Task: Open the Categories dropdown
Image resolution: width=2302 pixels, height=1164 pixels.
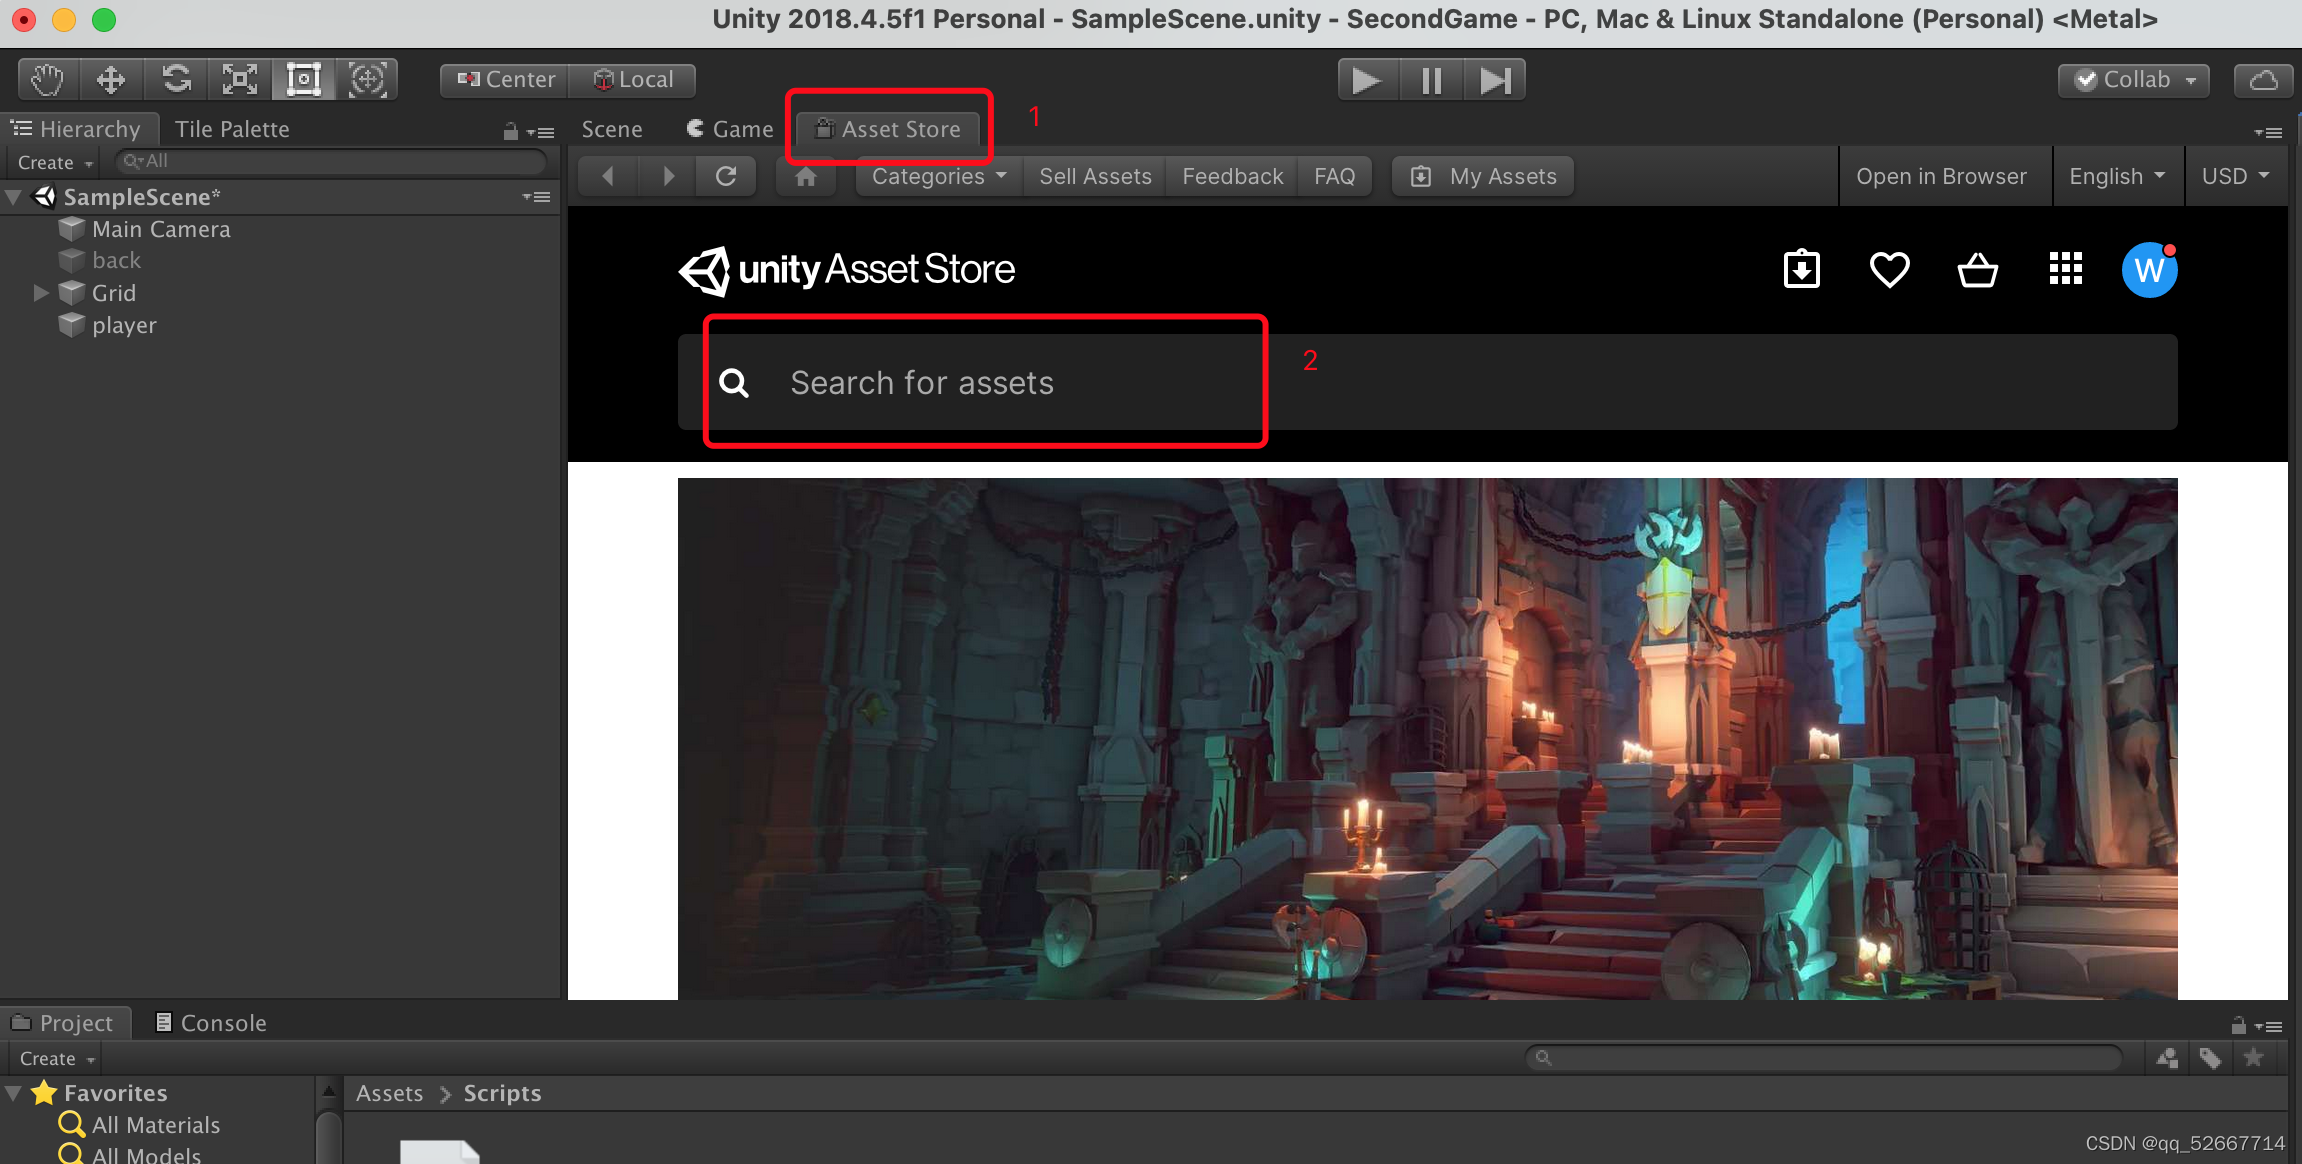Action: click(x=938, y=177)
